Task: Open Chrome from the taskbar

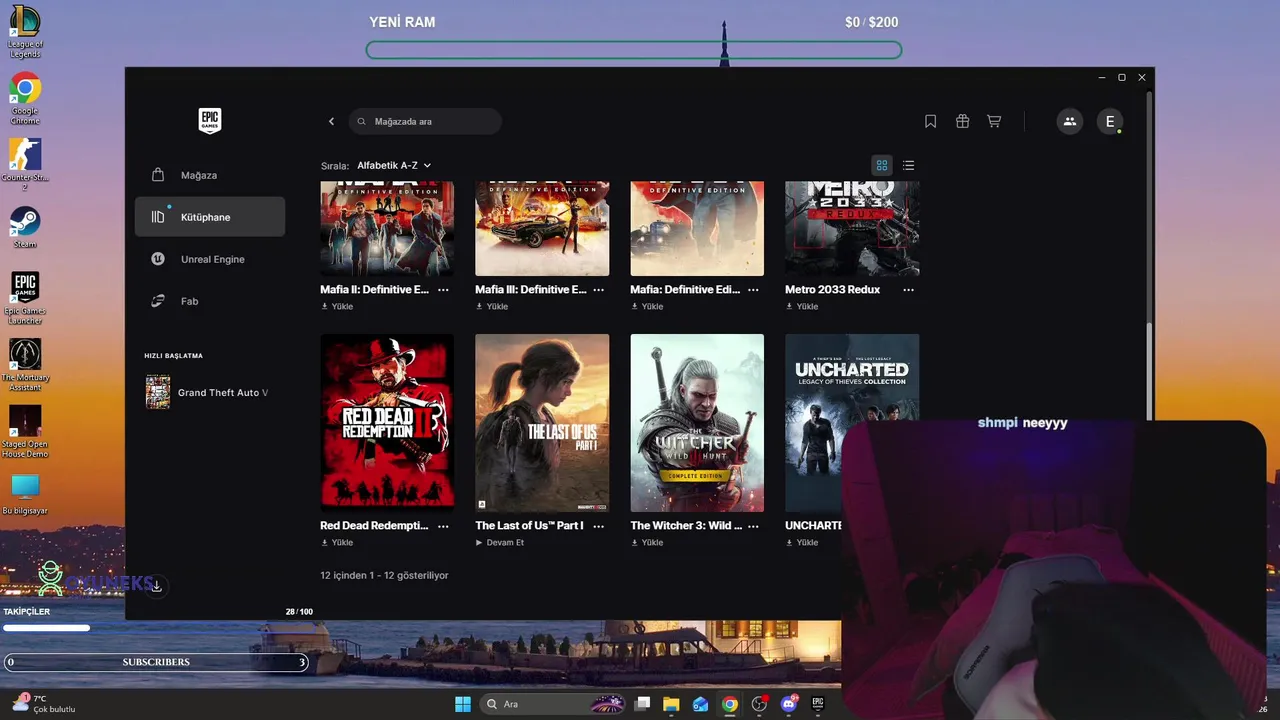Action: [730, 704]
